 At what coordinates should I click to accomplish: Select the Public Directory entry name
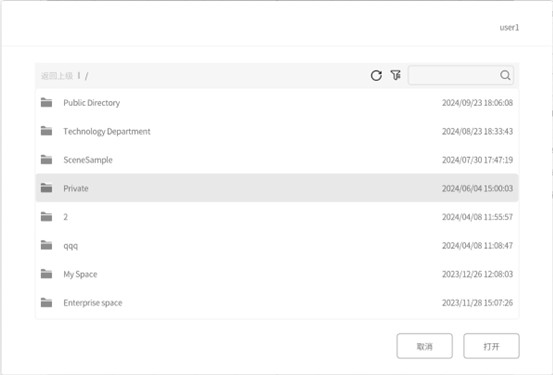[92, 103]
